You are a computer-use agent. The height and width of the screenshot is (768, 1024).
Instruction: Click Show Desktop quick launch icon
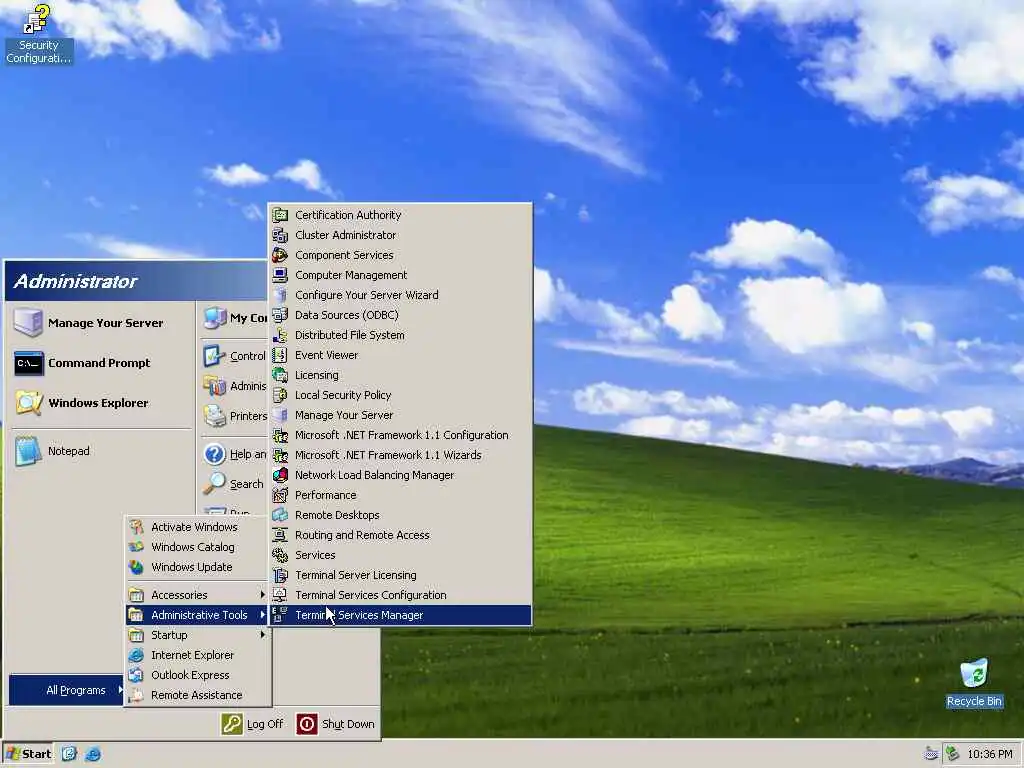coord(69,754)
